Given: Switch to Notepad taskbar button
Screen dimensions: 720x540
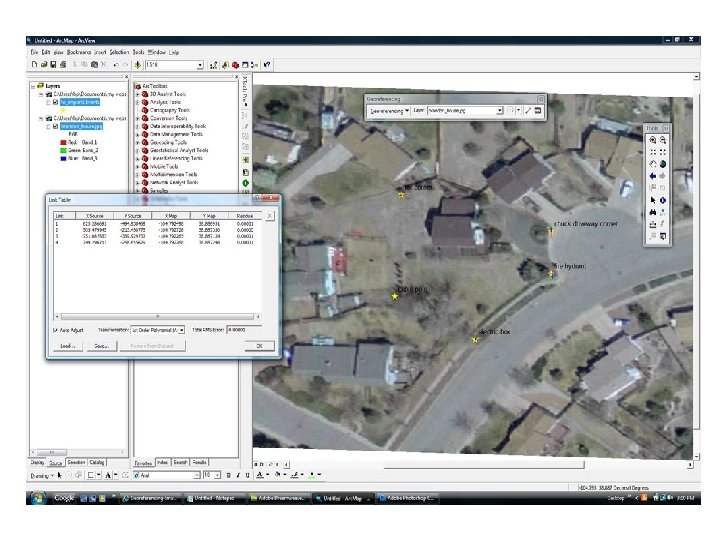Looking at the screenshot, I should tap(214, 498).
